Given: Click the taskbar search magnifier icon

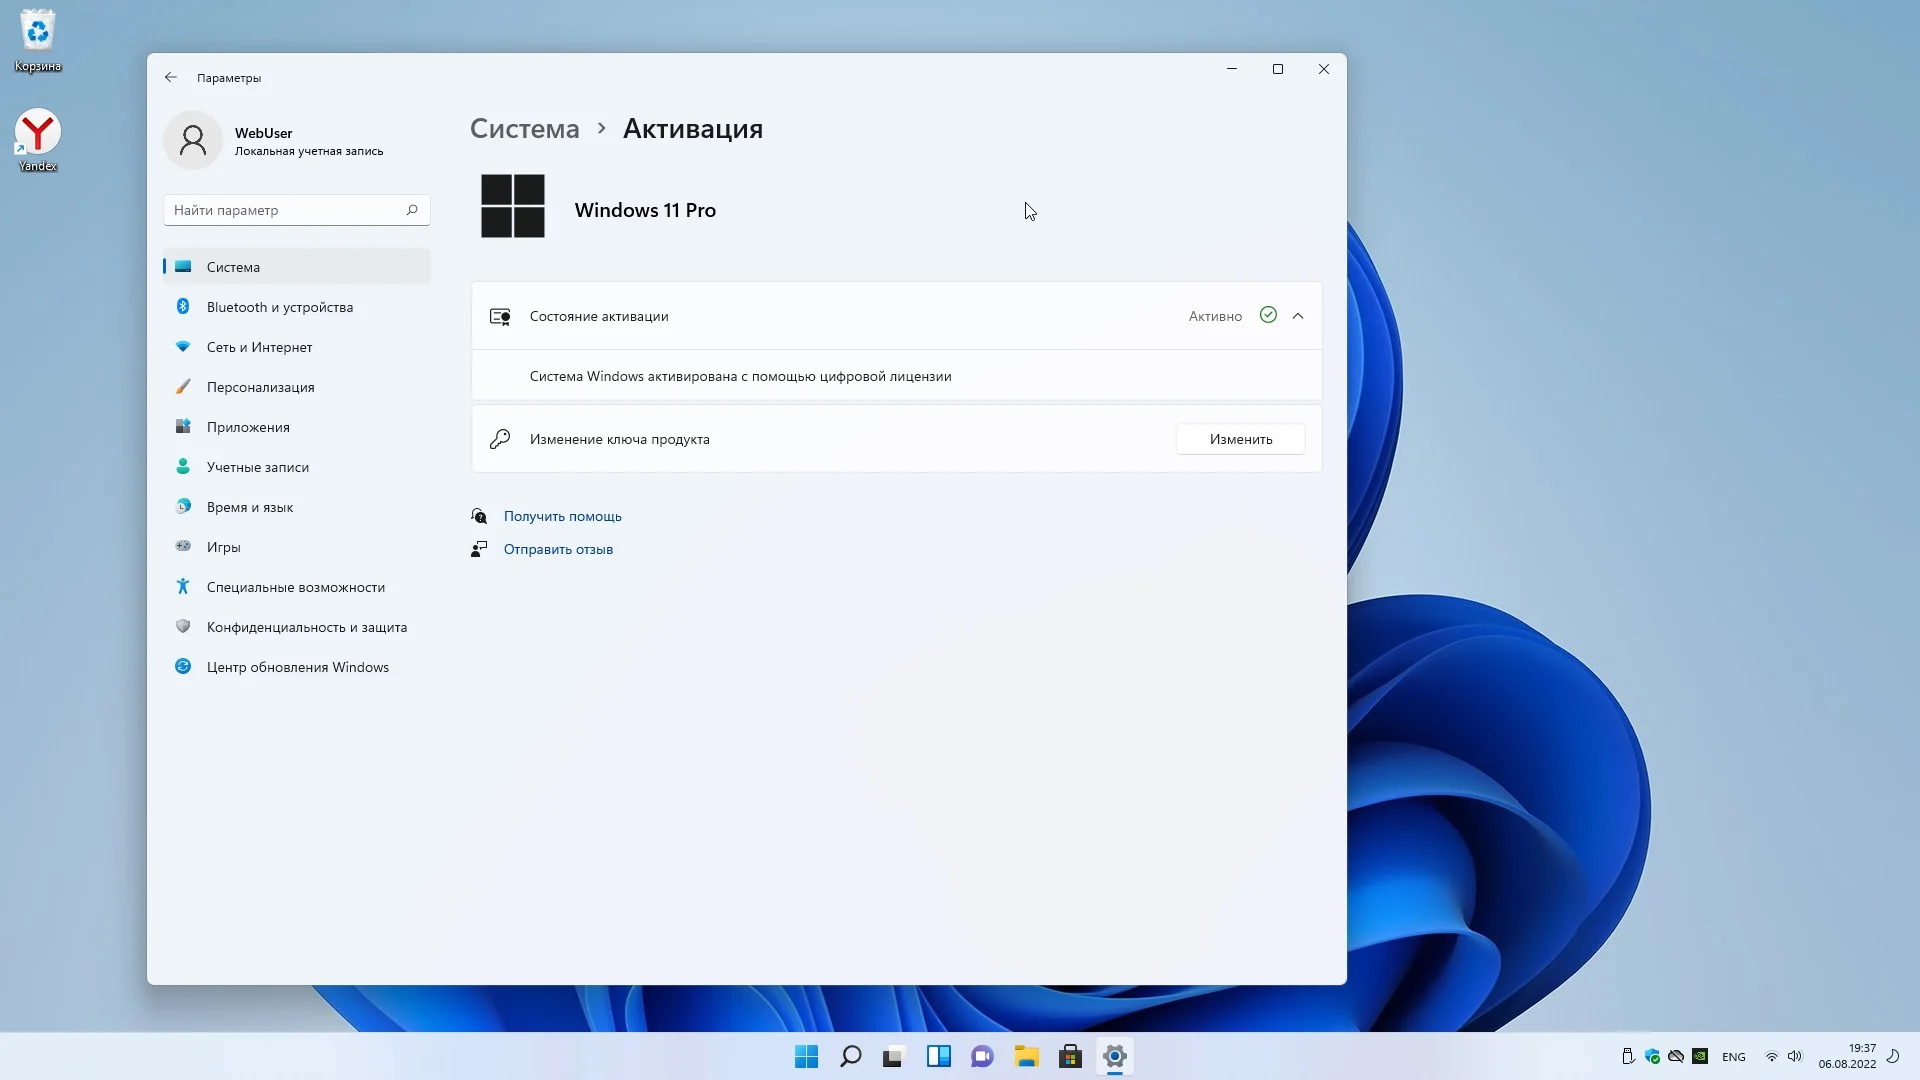Looking at the screenshot, I should [x=851, y=1057].
